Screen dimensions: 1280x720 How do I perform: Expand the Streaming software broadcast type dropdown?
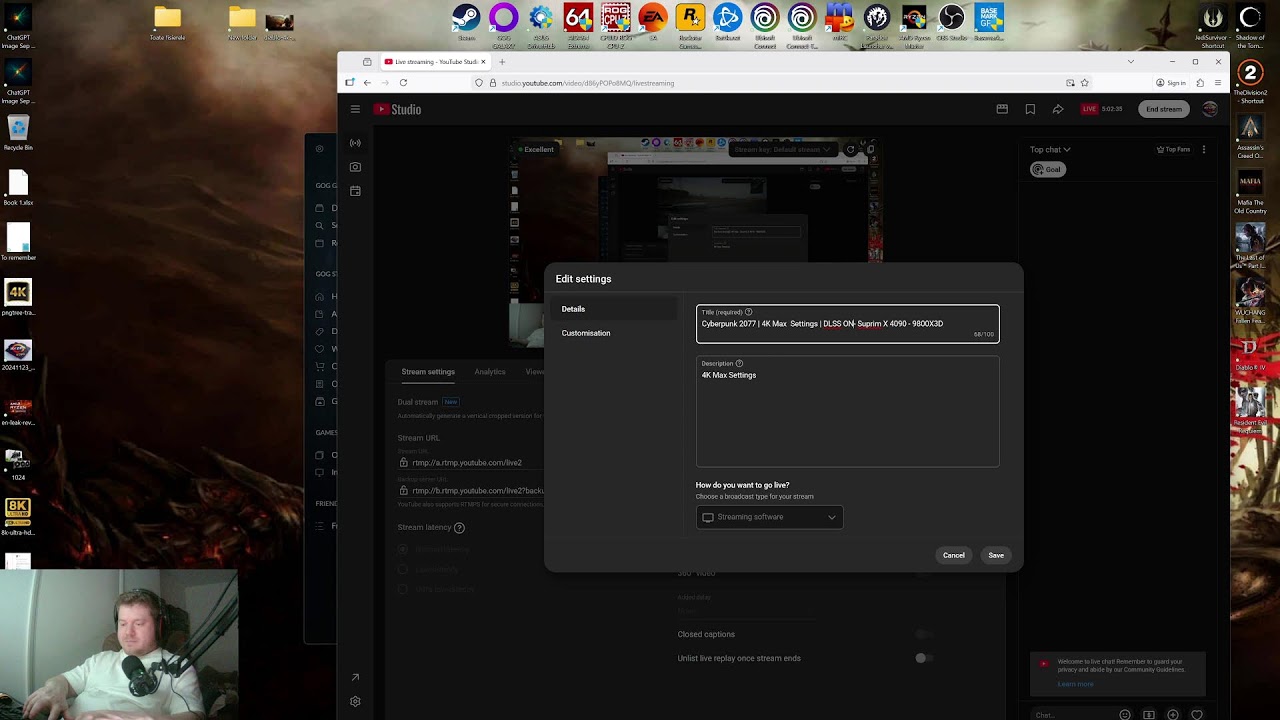pos(769,517)
